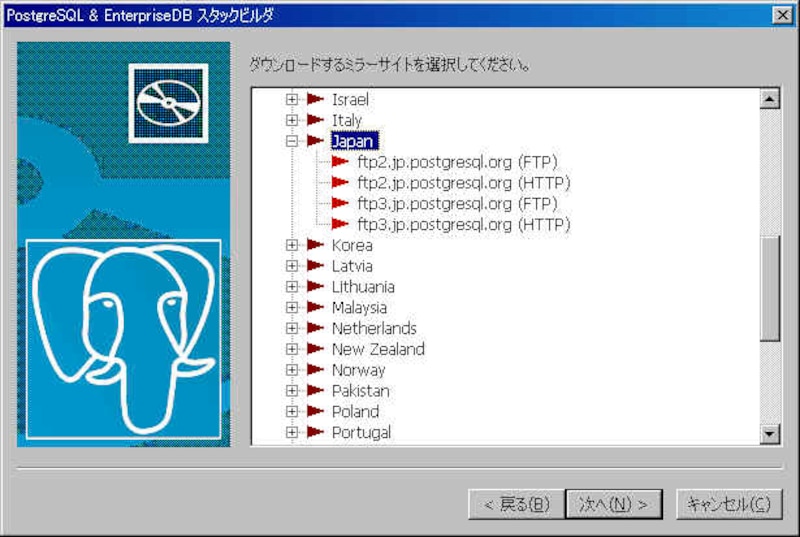
Task: Collapse the Japan mirror node
Action: point(292,141)
